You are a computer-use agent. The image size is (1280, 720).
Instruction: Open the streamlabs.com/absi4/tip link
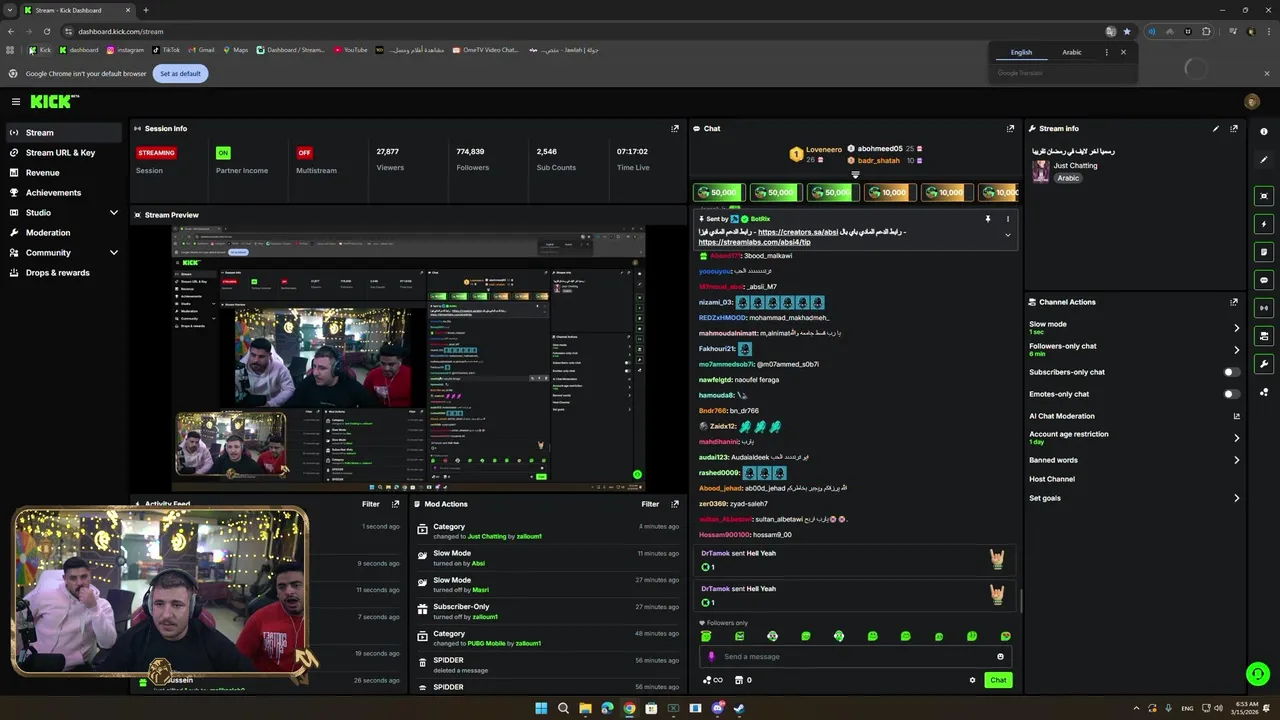[754, 242]
